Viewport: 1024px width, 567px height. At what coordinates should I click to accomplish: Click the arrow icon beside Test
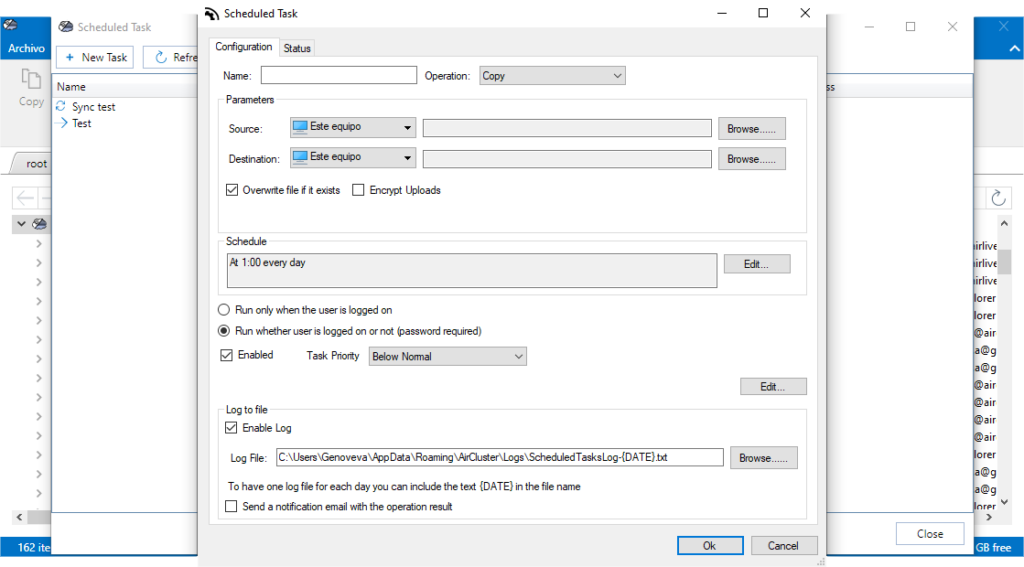point(61,123)
